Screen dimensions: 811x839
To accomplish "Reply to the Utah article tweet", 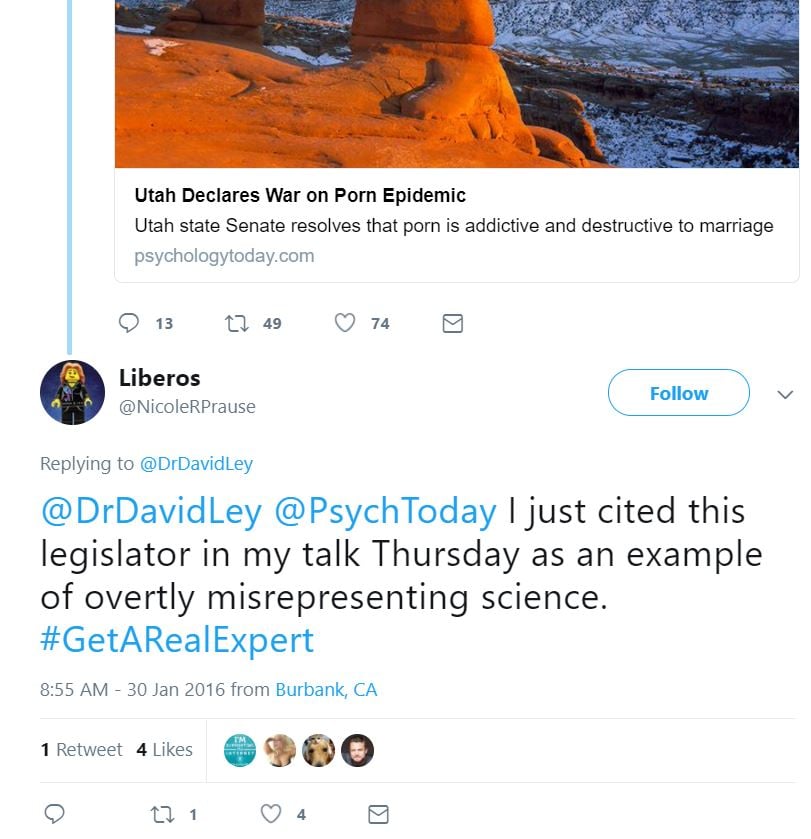I will (129, 323).
